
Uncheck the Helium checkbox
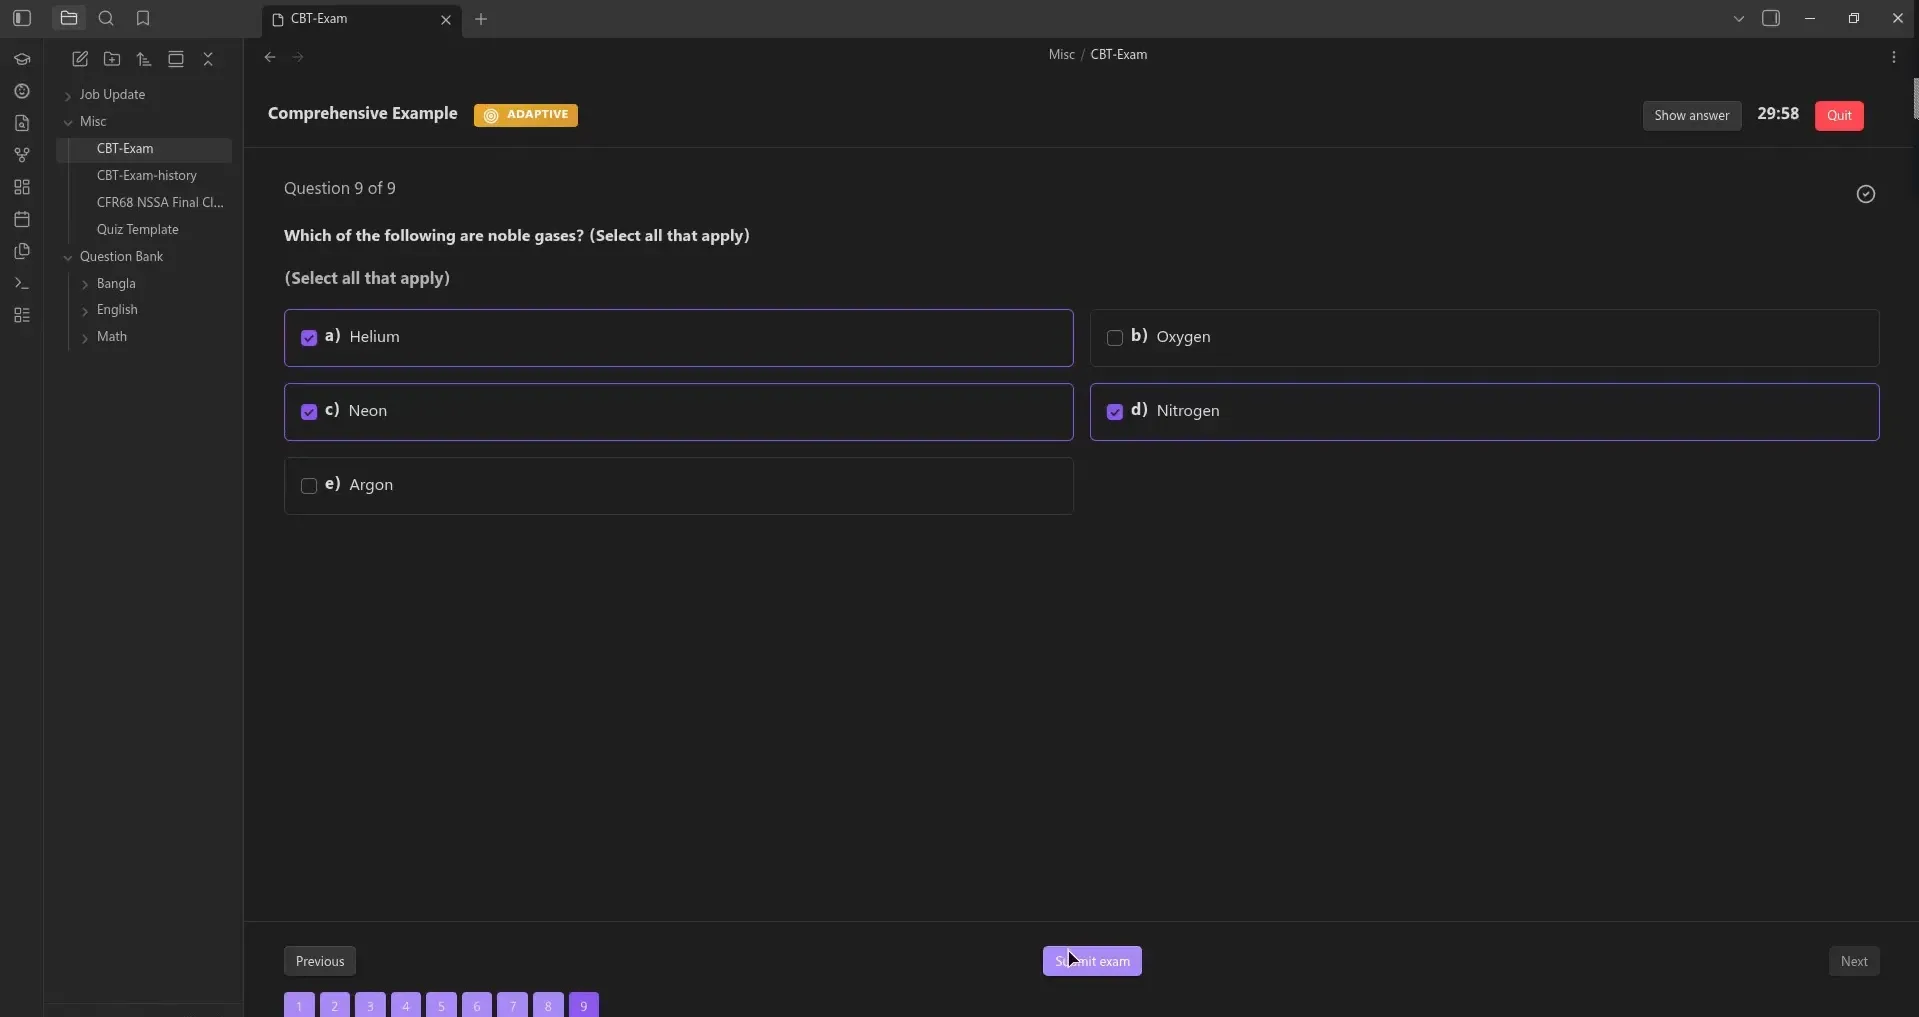[x=309, y=338]
